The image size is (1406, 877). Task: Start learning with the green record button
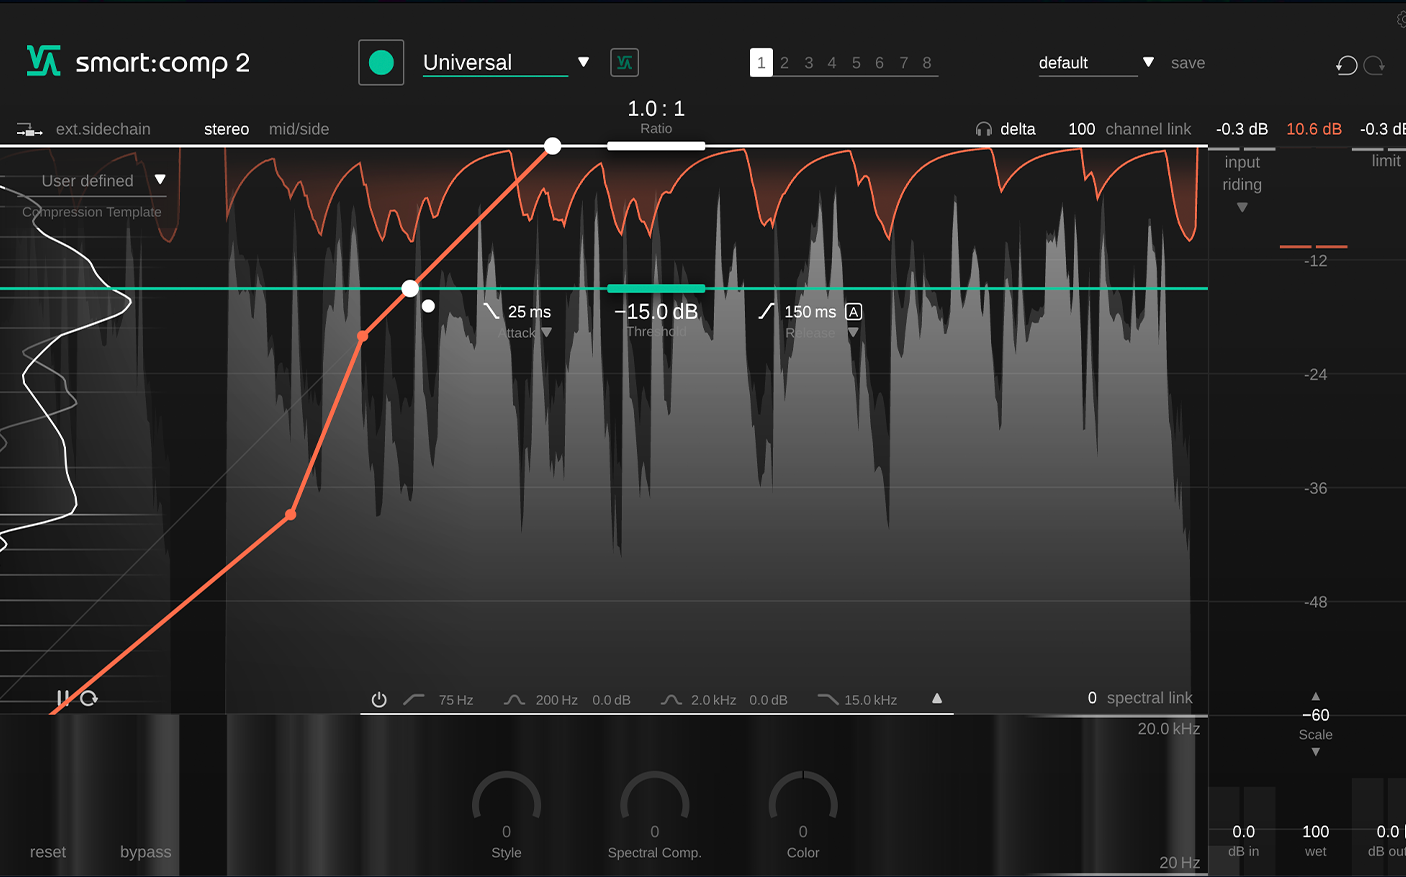pyautogui.click(x=381, y=62)
